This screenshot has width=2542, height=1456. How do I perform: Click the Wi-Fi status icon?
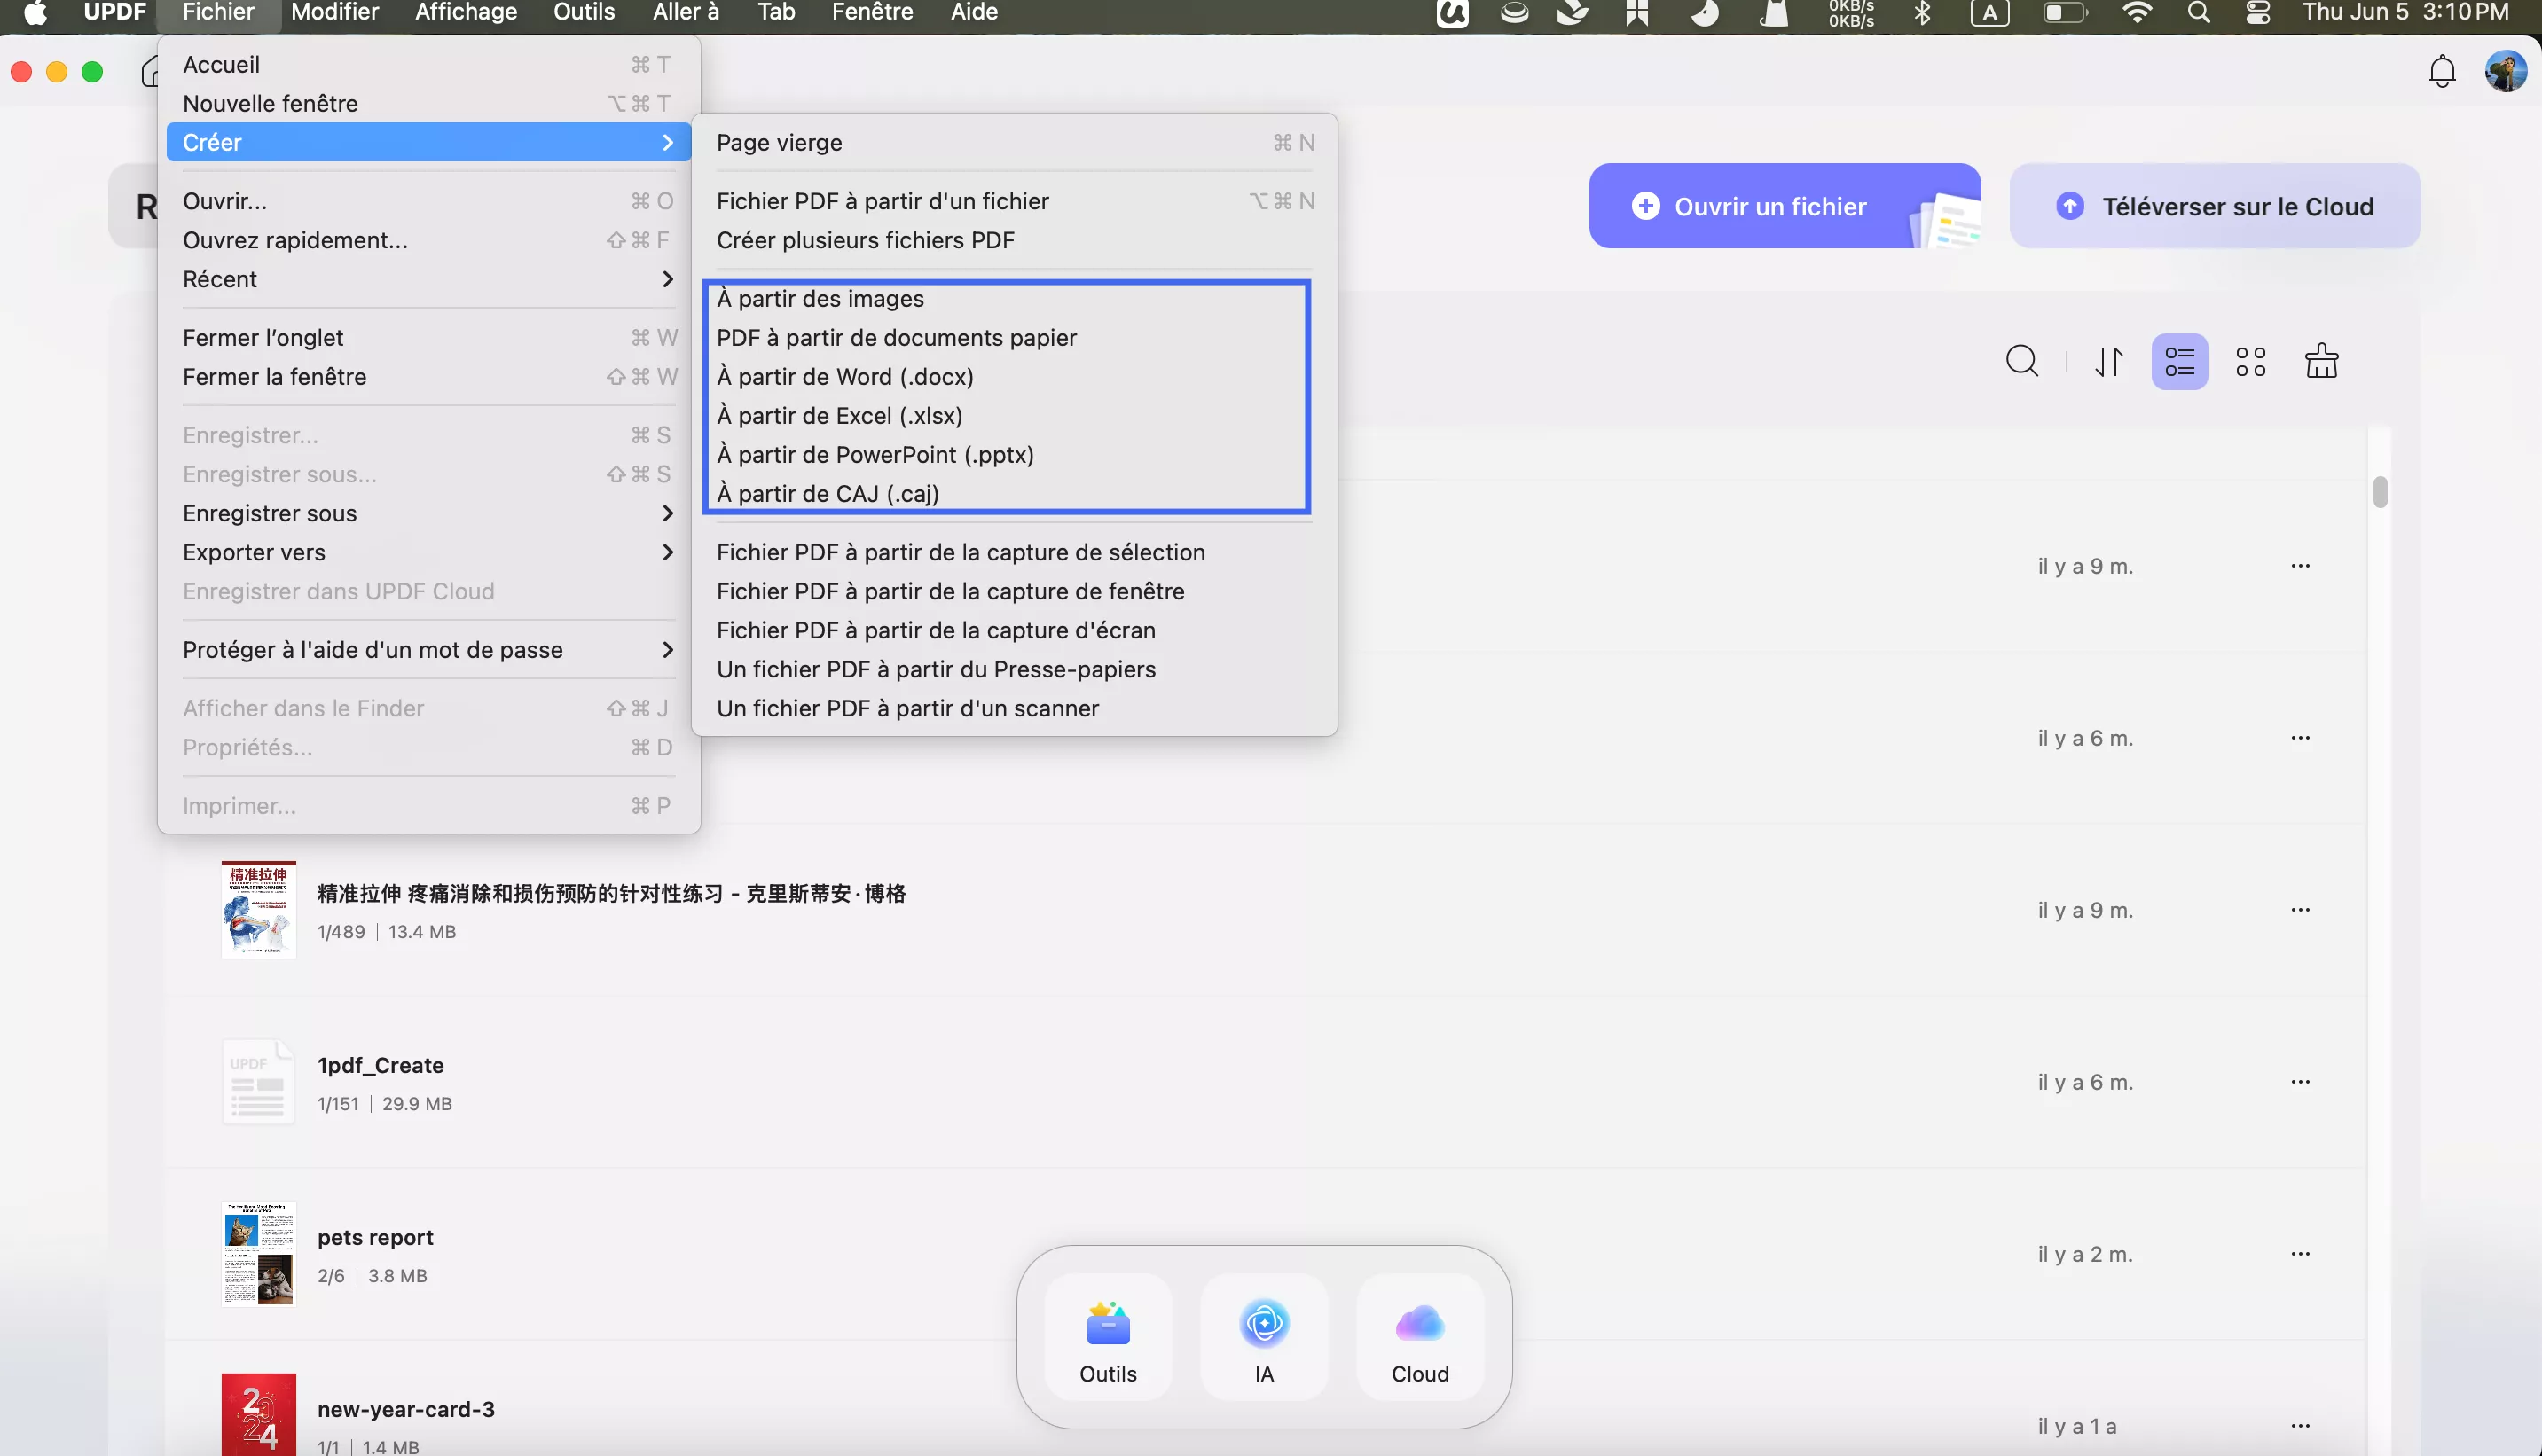click(x=2137, y=13)
